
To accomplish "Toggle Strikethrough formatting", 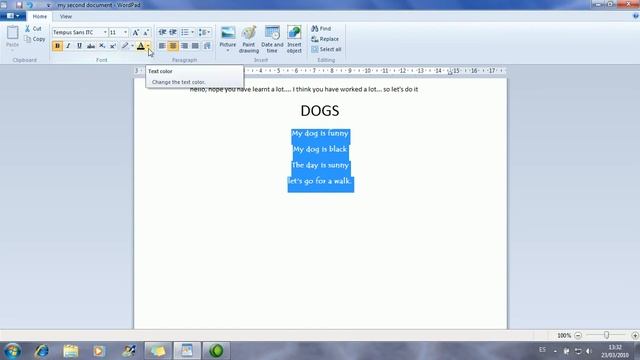I will point(91,46).
